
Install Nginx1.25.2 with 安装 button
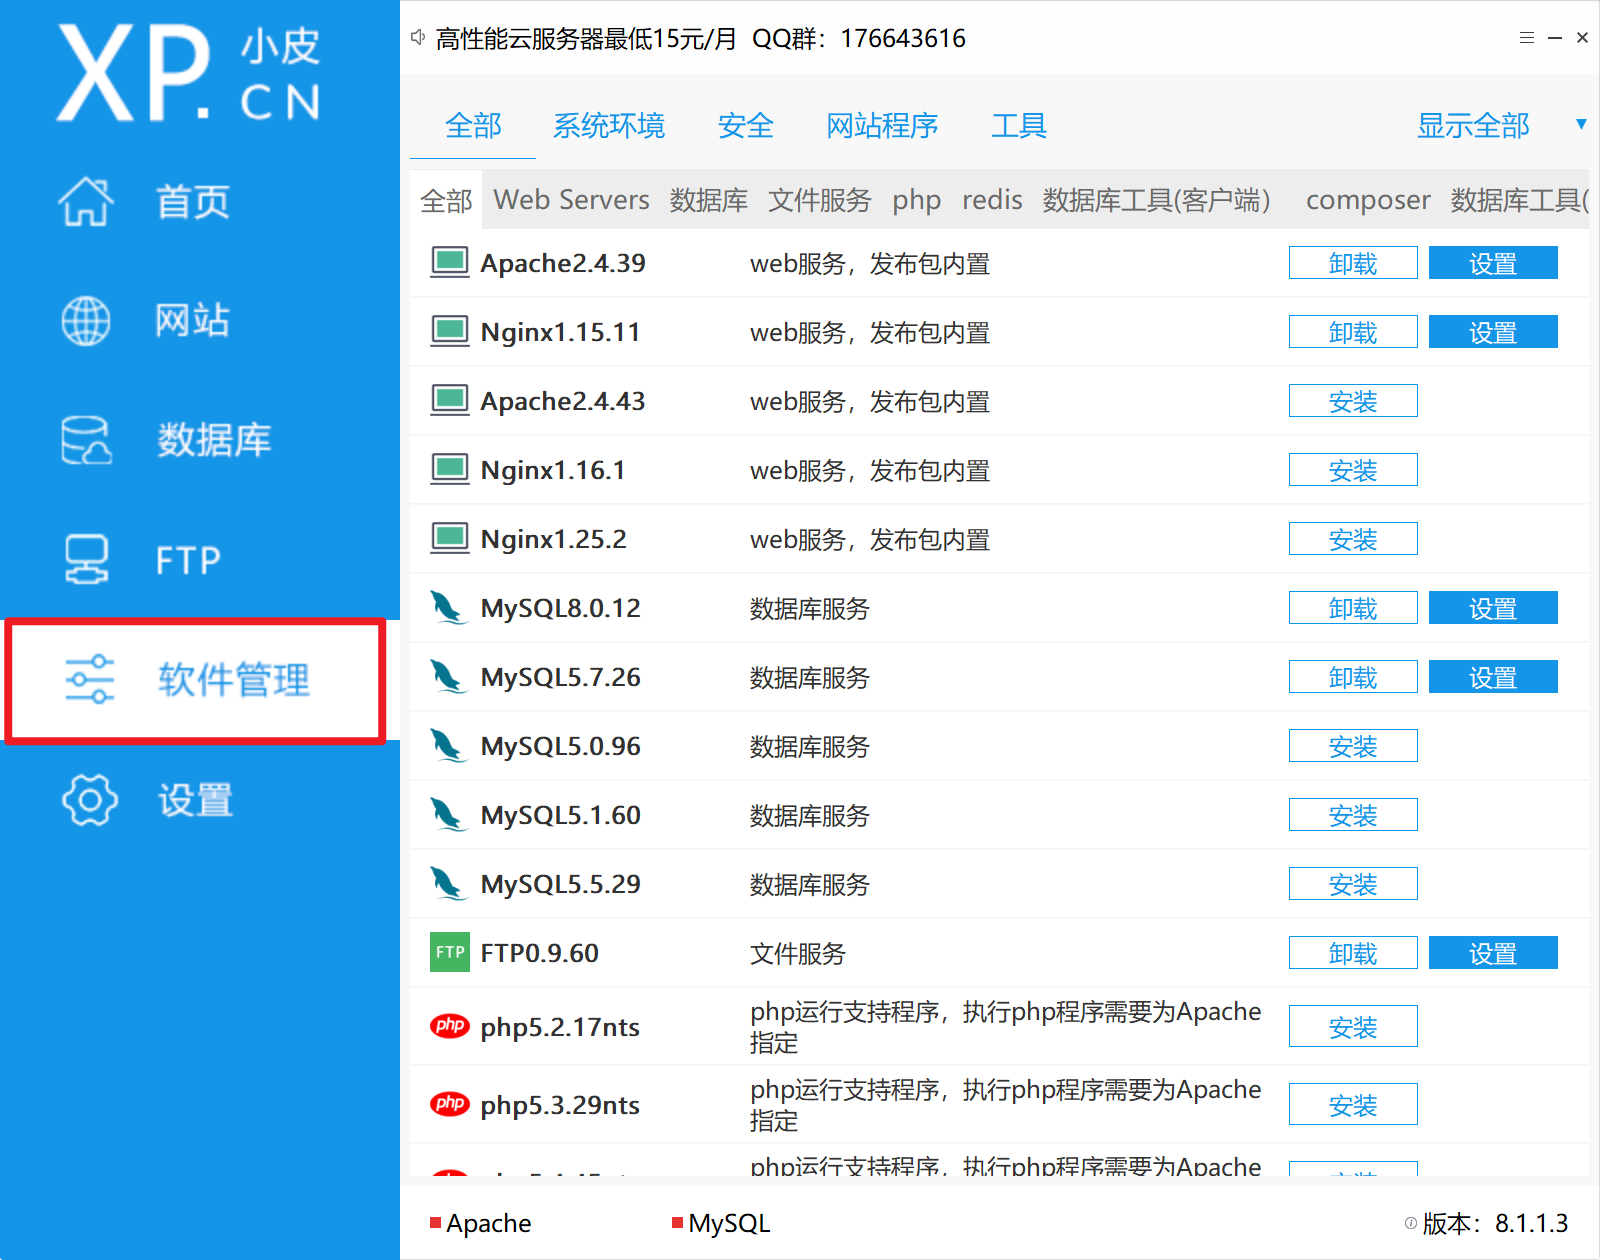1353,539
